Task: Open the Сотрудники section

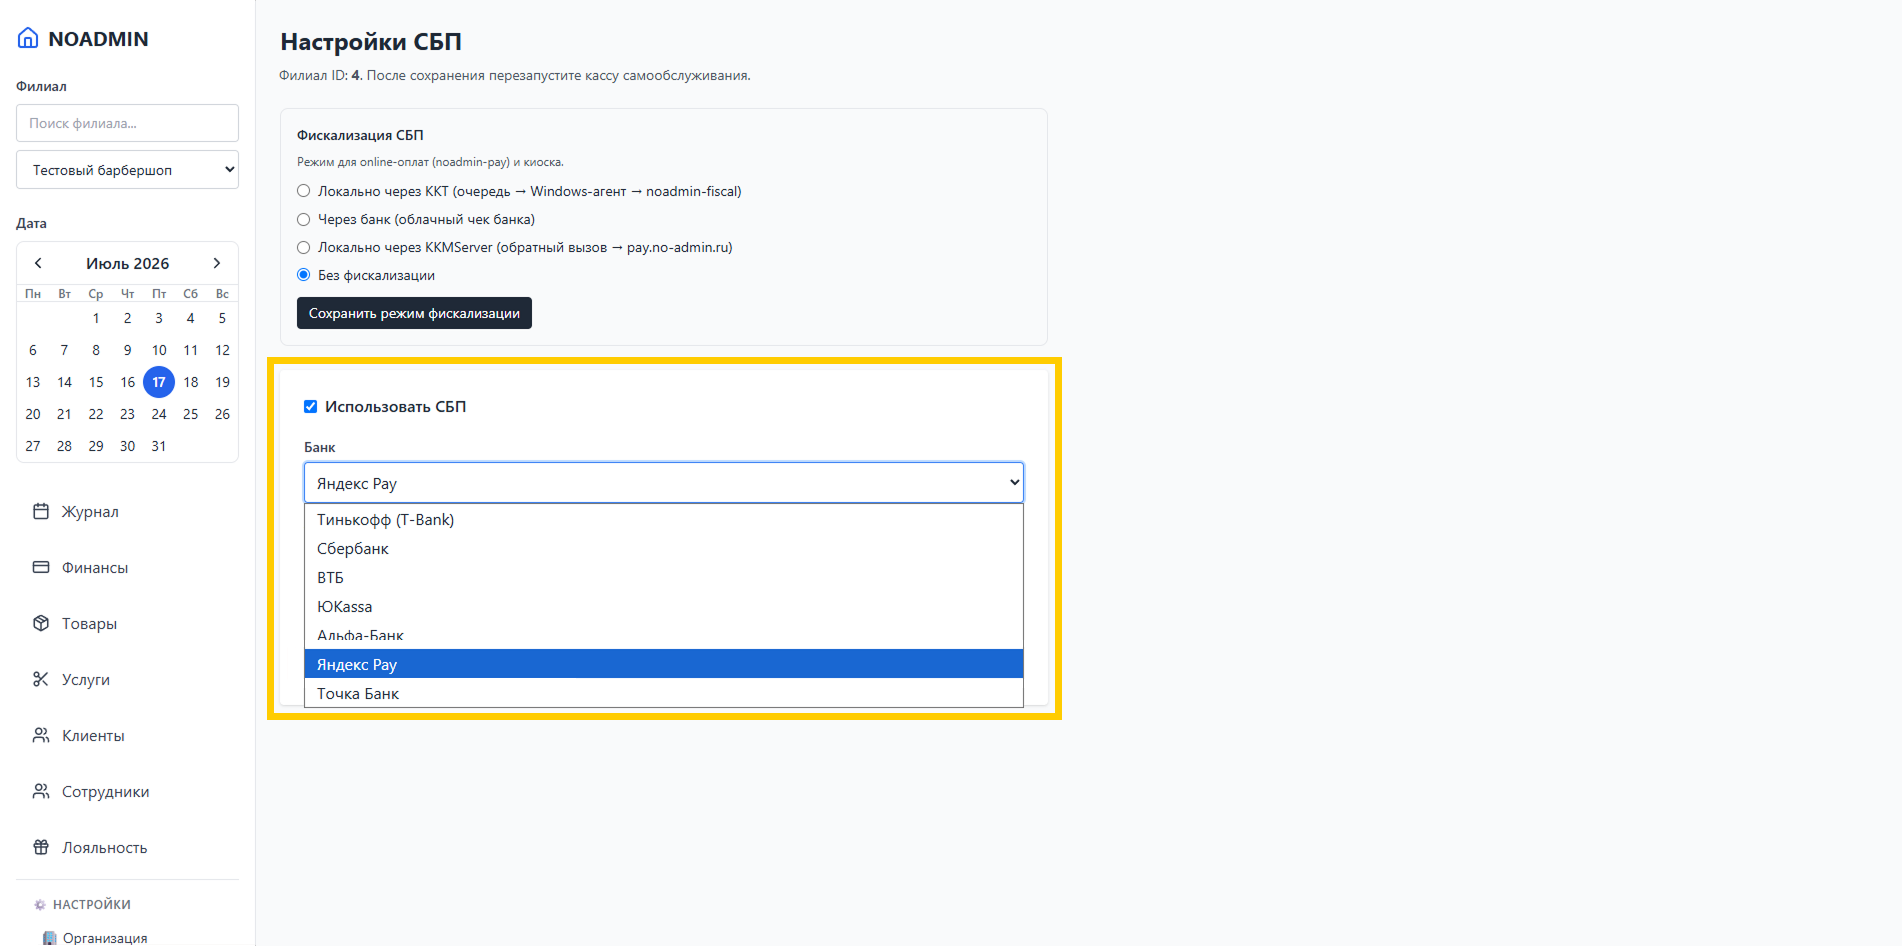Action: tap(105, 791)
